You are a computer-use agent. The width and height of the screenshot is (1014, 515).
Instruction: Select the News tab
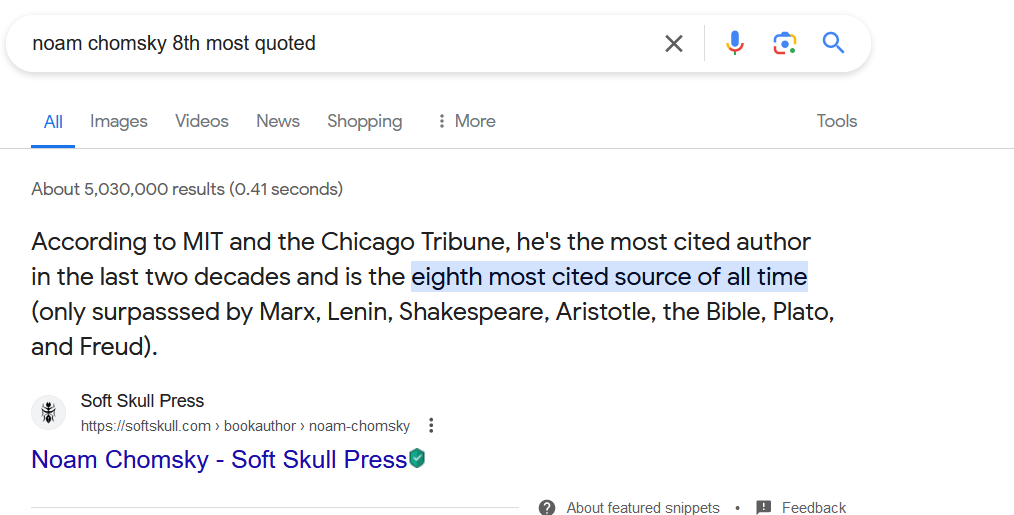click(278, 121)
